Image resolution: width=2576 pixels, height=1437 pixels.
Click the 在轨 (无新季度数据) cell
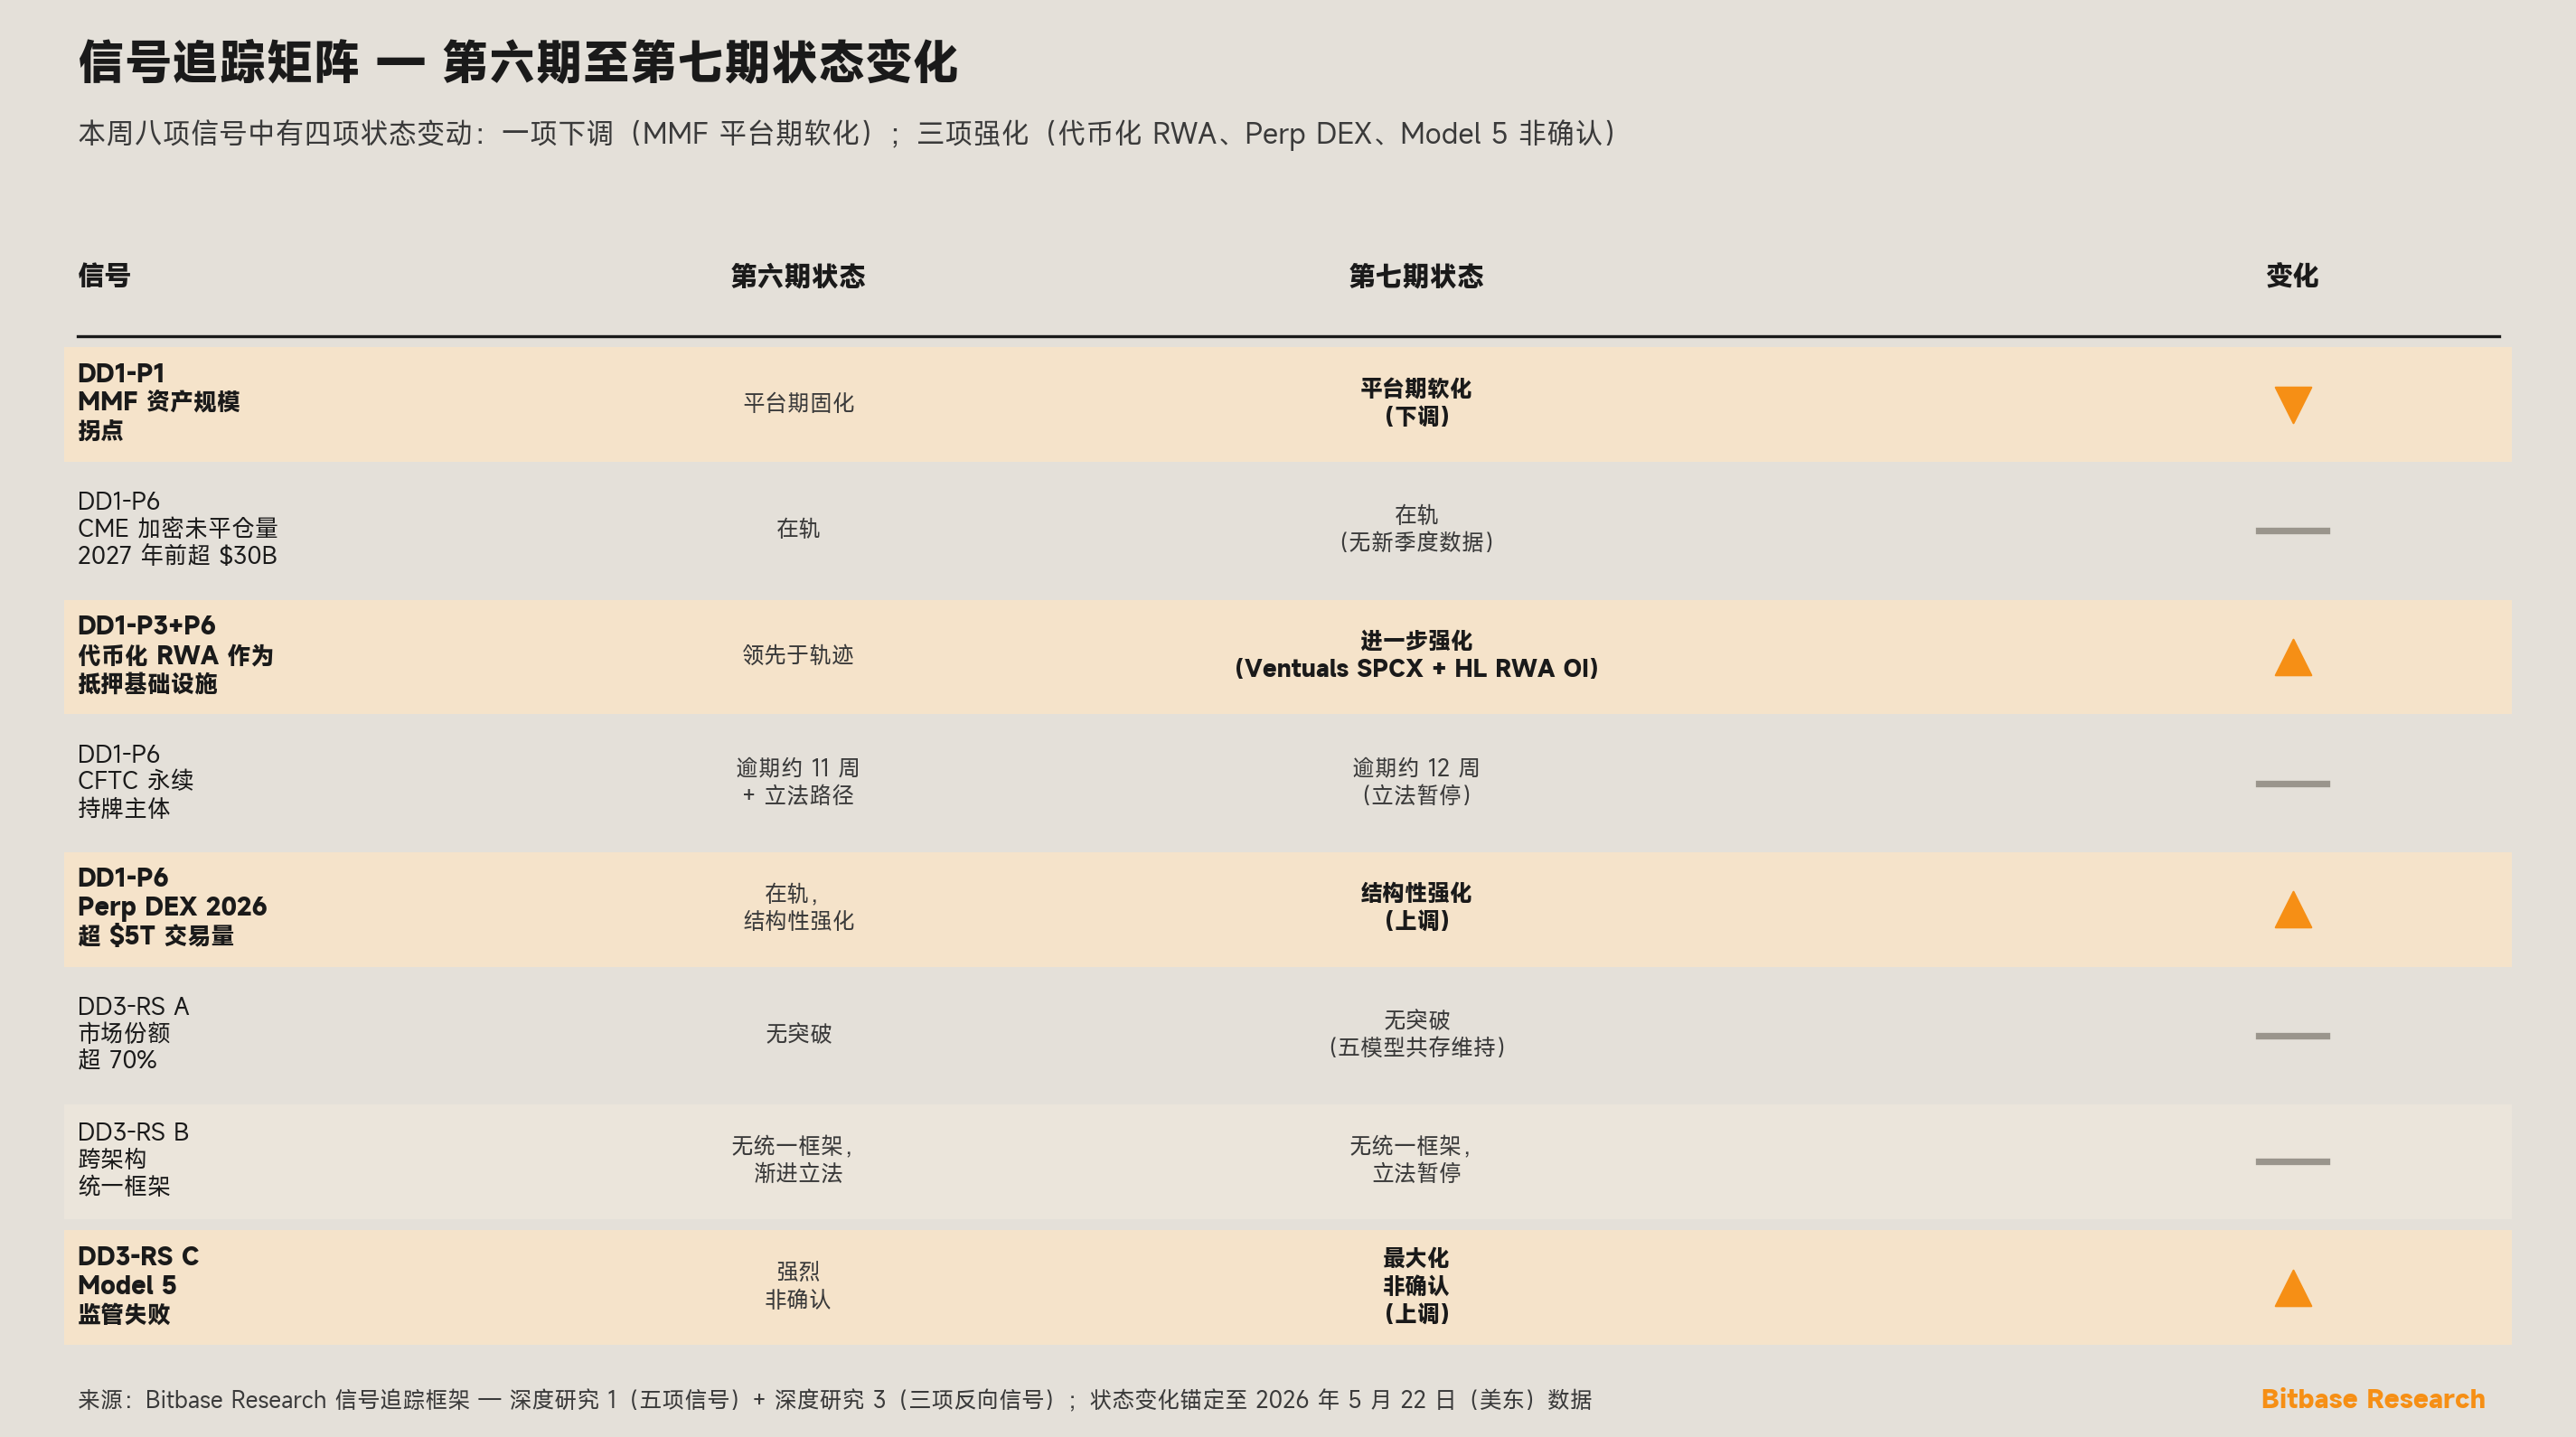tap(1415, 528)
